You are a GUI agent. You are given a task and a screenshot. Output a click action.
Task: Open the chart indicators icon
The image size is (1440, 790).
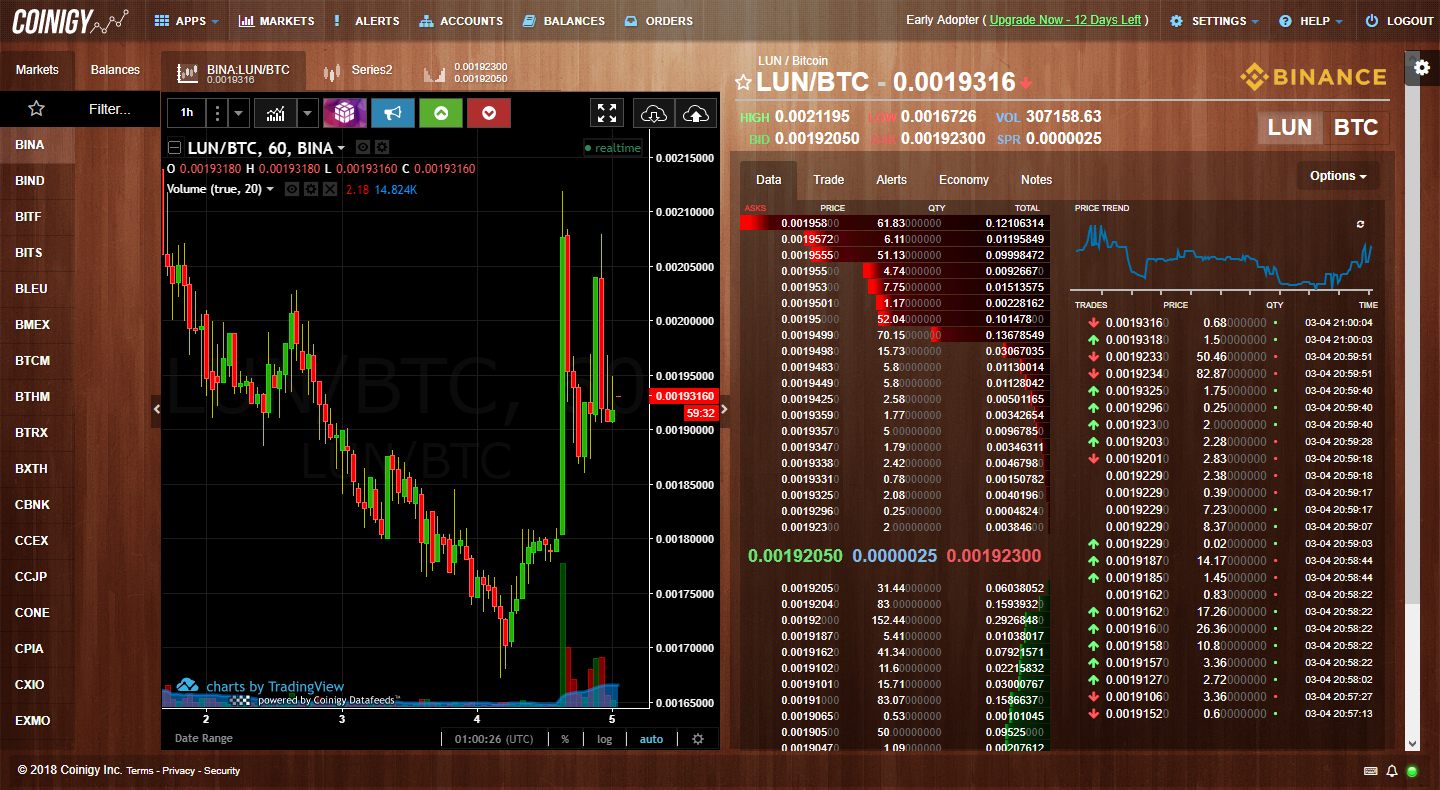[275, 113]
